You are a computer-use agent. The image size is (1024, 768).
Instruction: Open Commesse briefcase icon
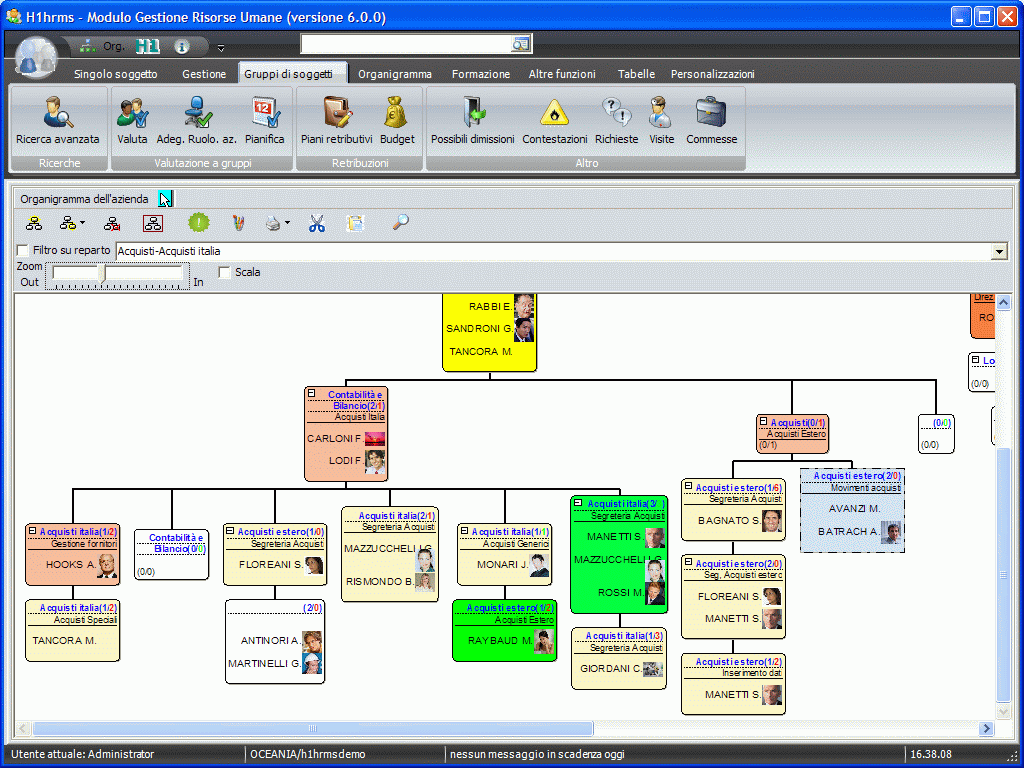pyautogui.click(x=711, y=120)
